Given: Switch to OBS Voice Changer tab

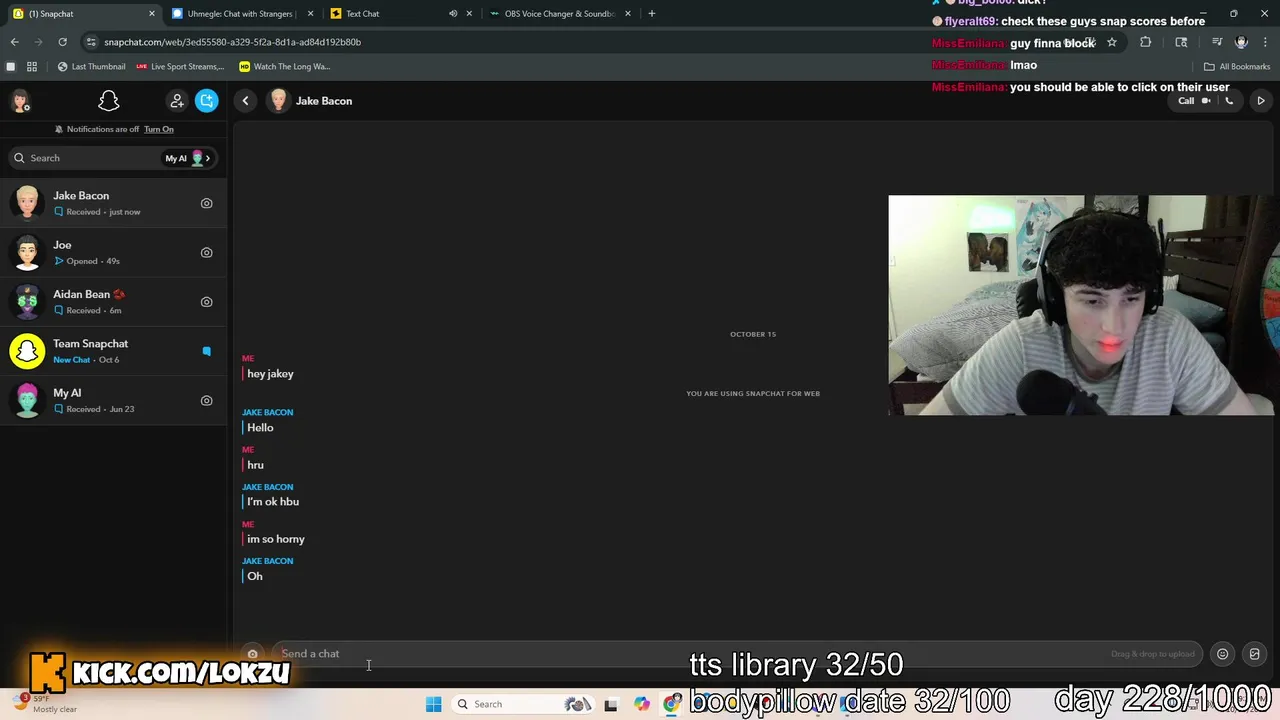Looking at the screenshot, I should click(560, 14).
